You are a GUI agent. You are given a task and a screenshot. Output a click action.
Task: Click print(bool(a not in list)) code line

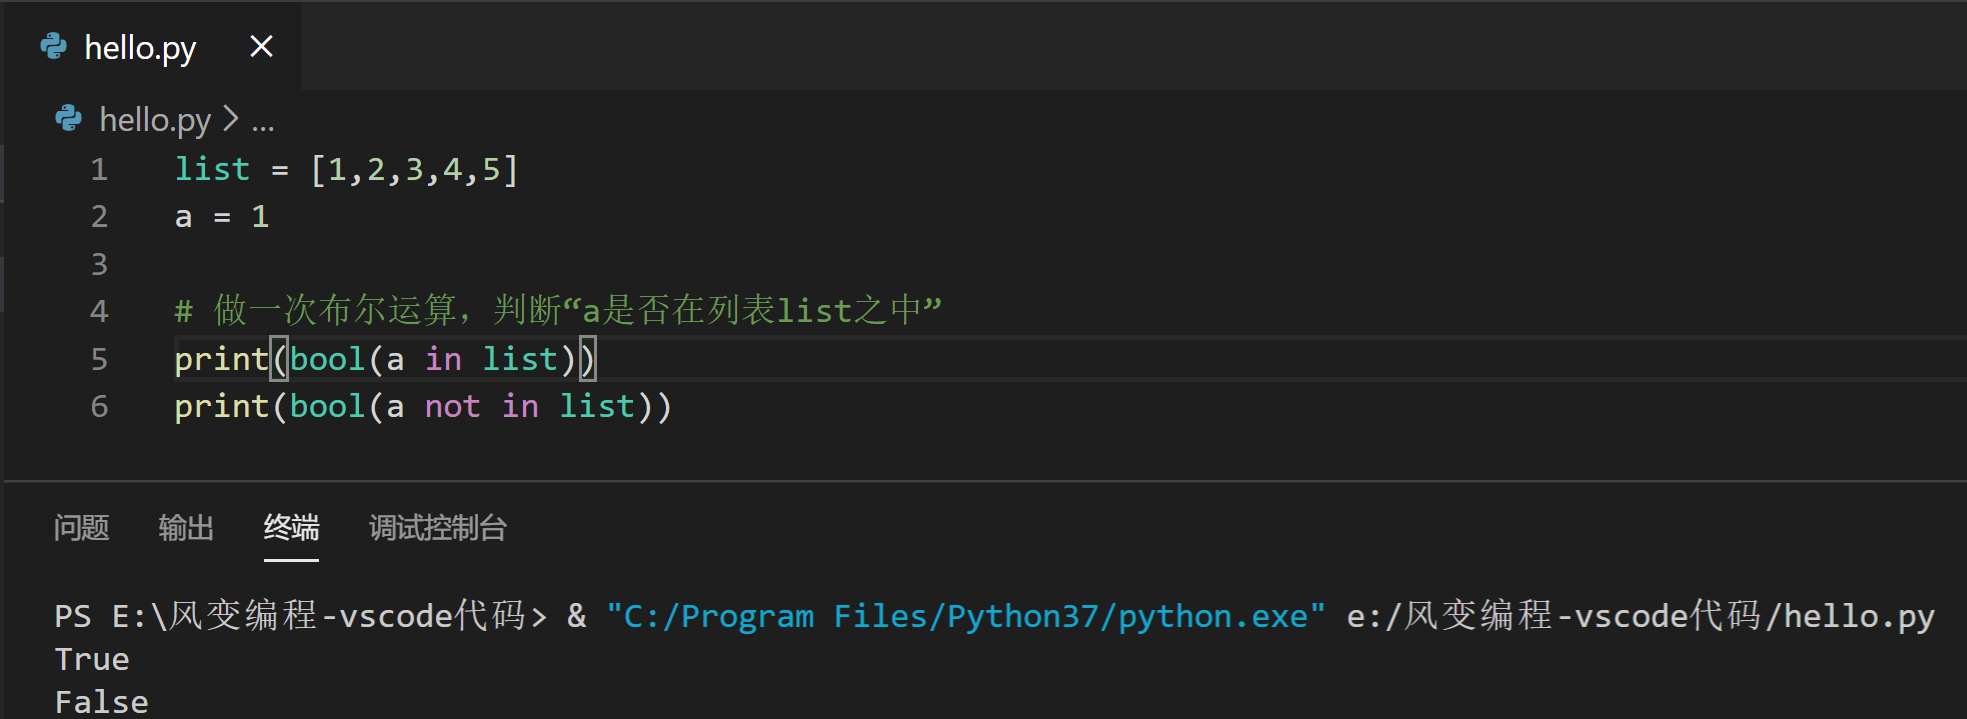(423, 406)
